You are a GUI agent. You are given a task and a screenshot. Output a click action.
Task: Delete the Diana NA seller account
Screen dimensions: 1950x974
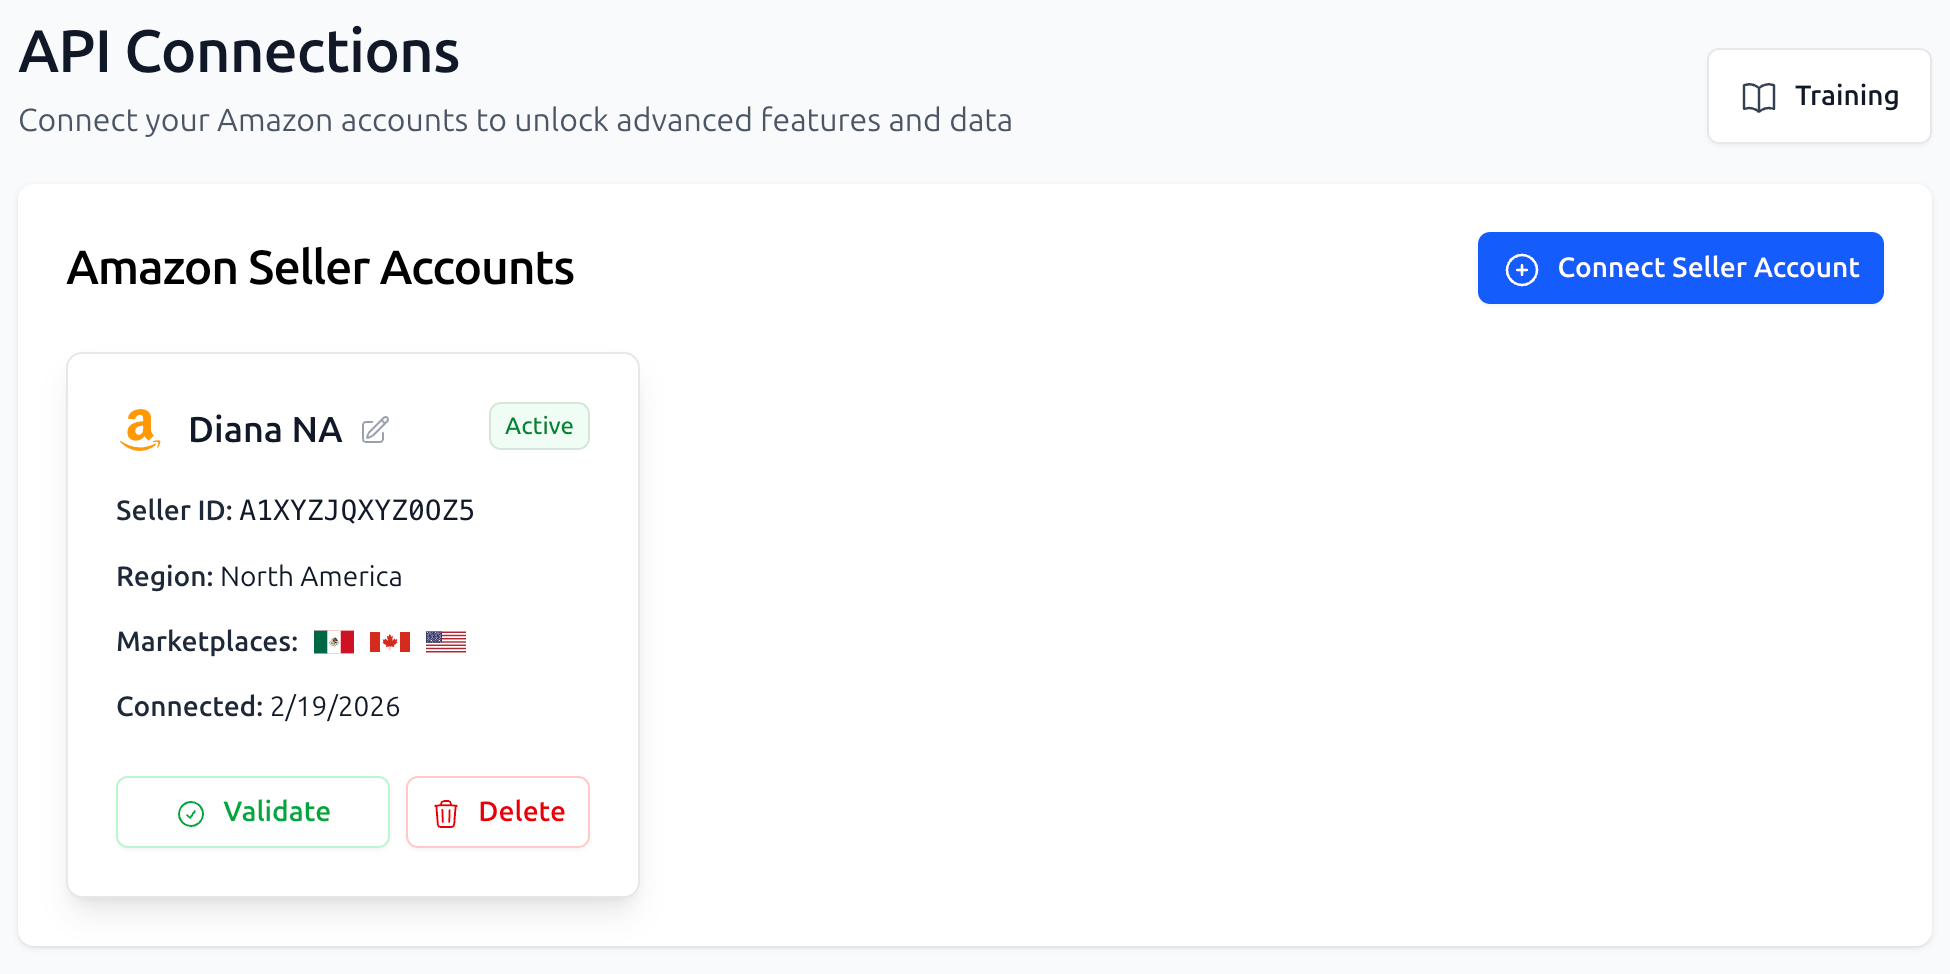(497, 812)
